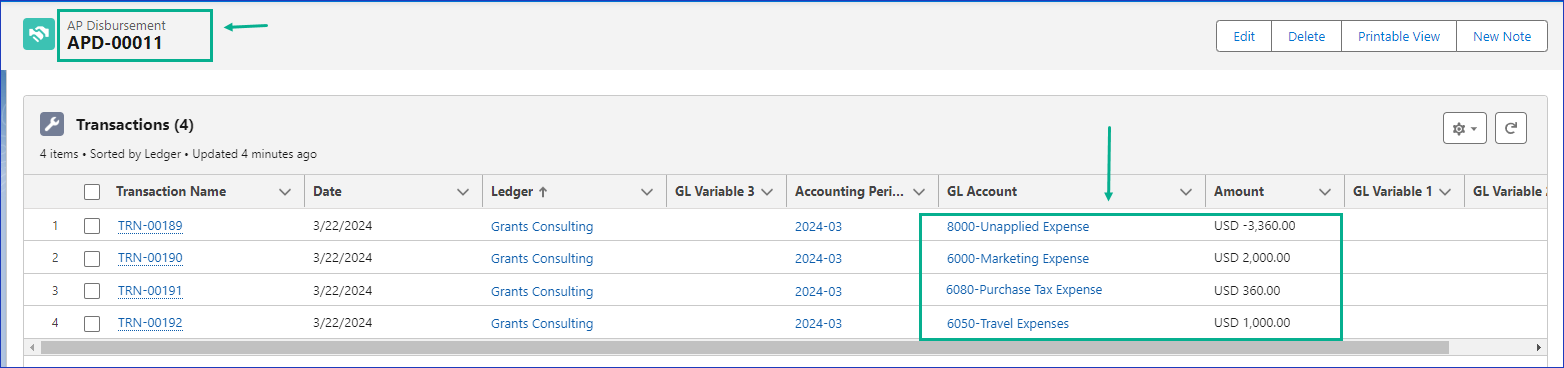Open transaction TRN-00190 link
The image size is (1564, 368).
150,258
